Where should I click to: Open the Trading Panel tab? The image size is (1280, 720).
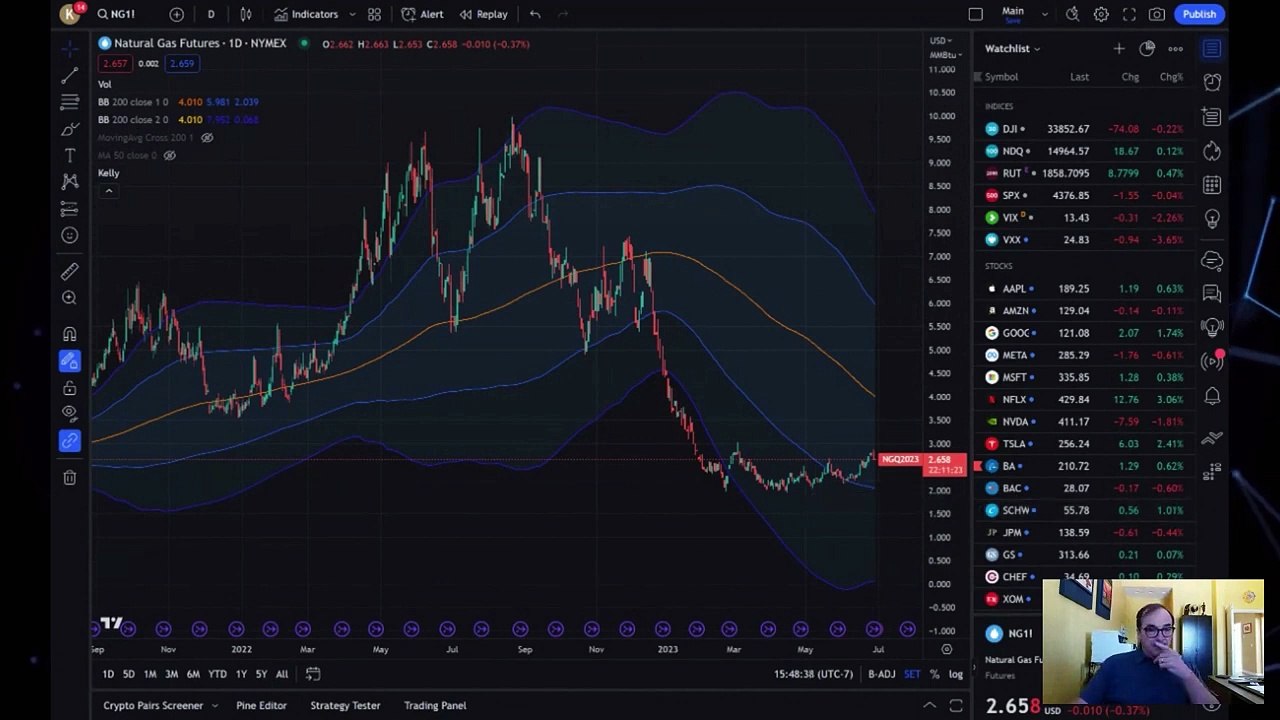point(435,705)
